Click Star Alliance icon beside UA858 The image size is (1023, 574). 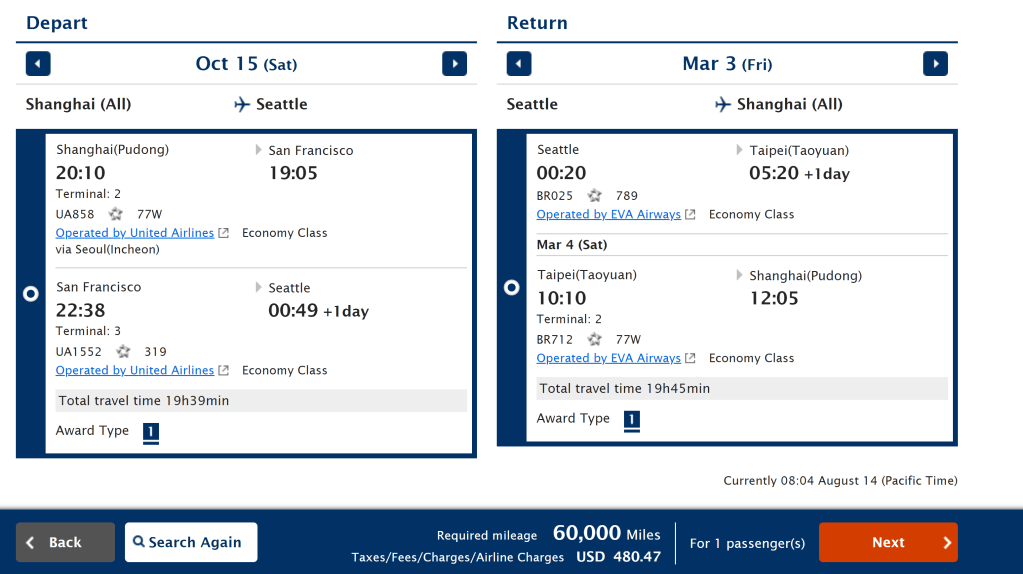coord(116,214)
